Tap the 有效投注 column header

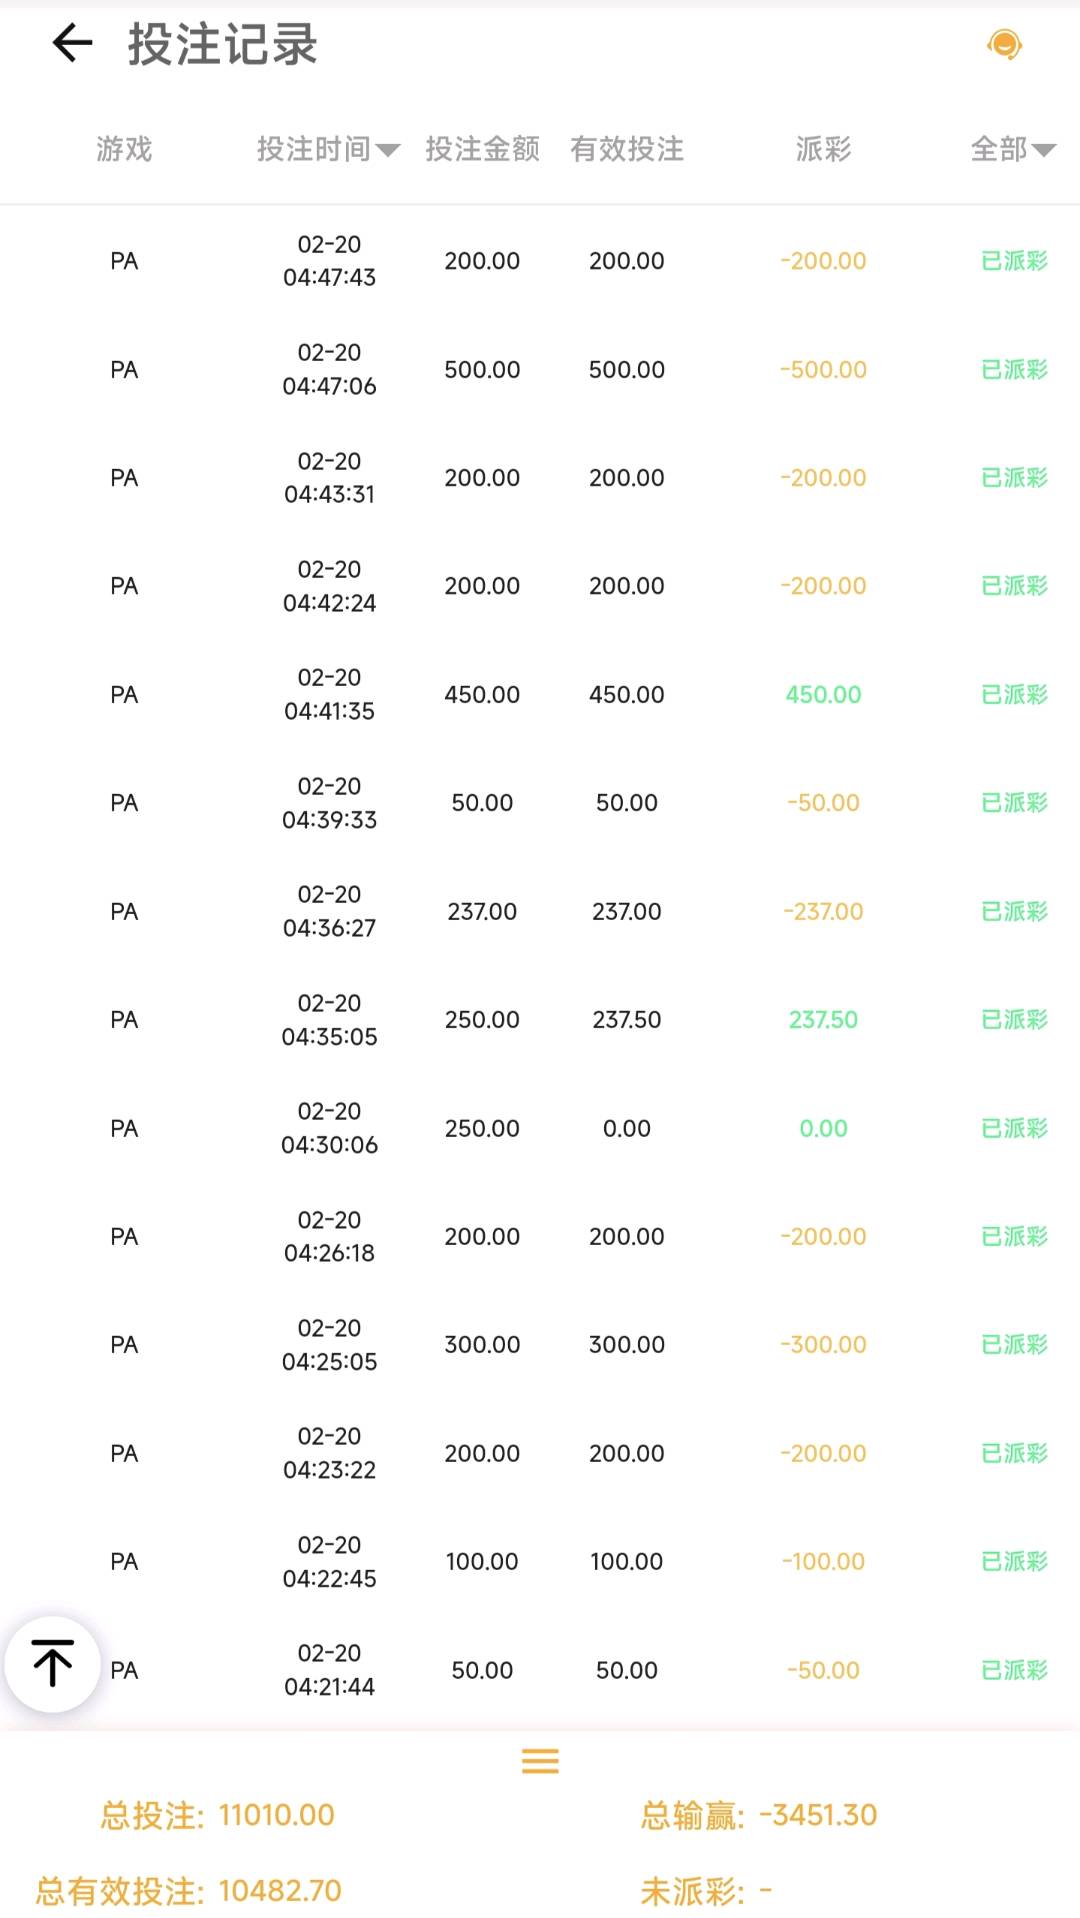627,150
